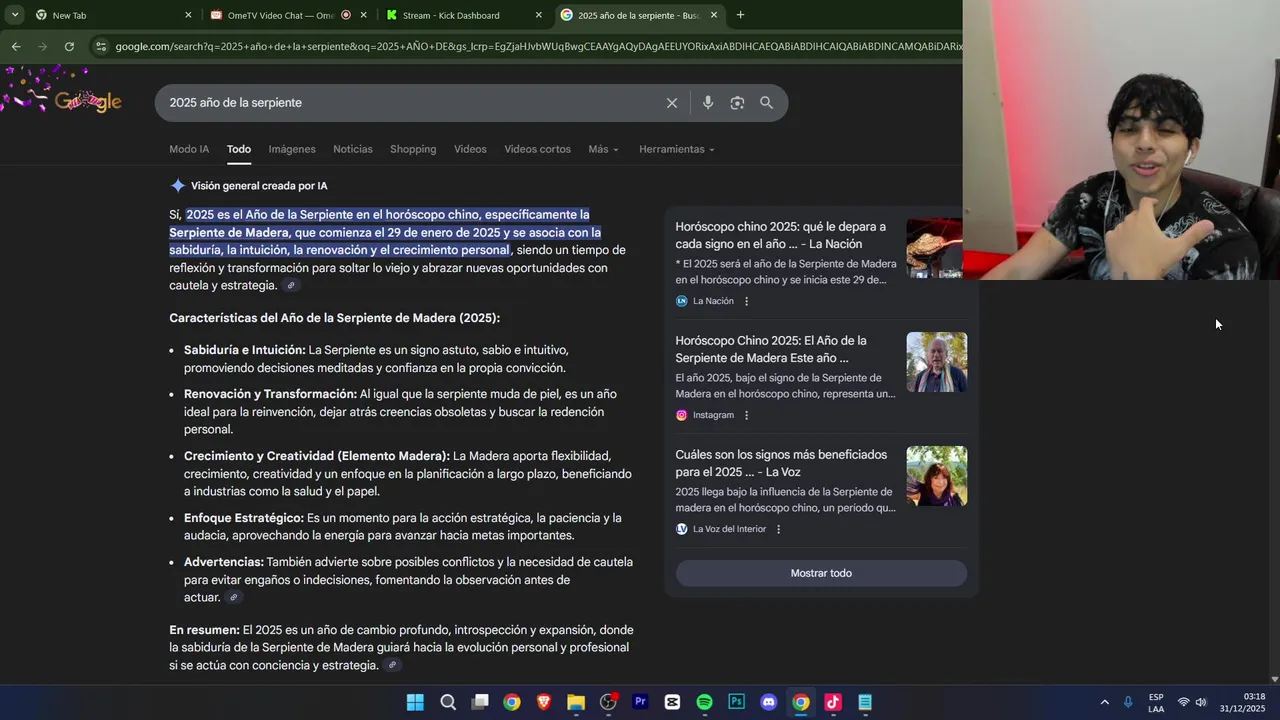Click into the Google search input field
Viewport: 1280px width, 720px height.
[410, 103]
